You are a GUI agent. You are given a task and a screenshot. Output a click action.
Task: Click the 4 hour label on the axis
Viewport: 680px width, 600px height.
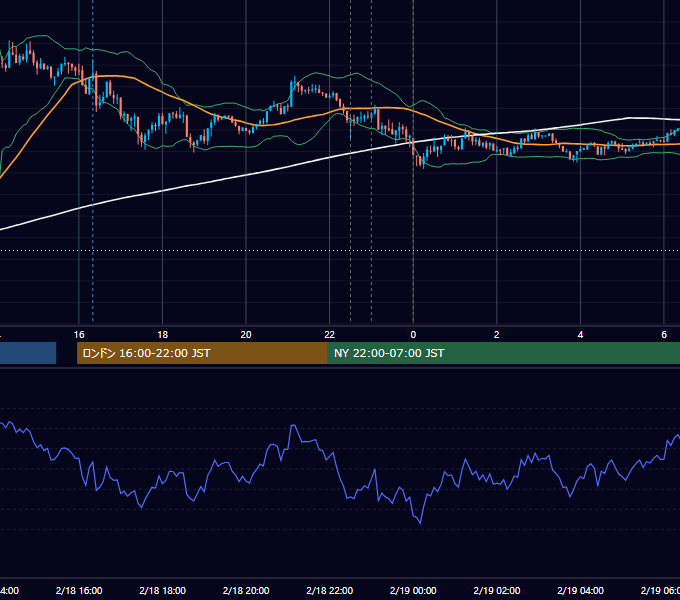coord(580,335)
